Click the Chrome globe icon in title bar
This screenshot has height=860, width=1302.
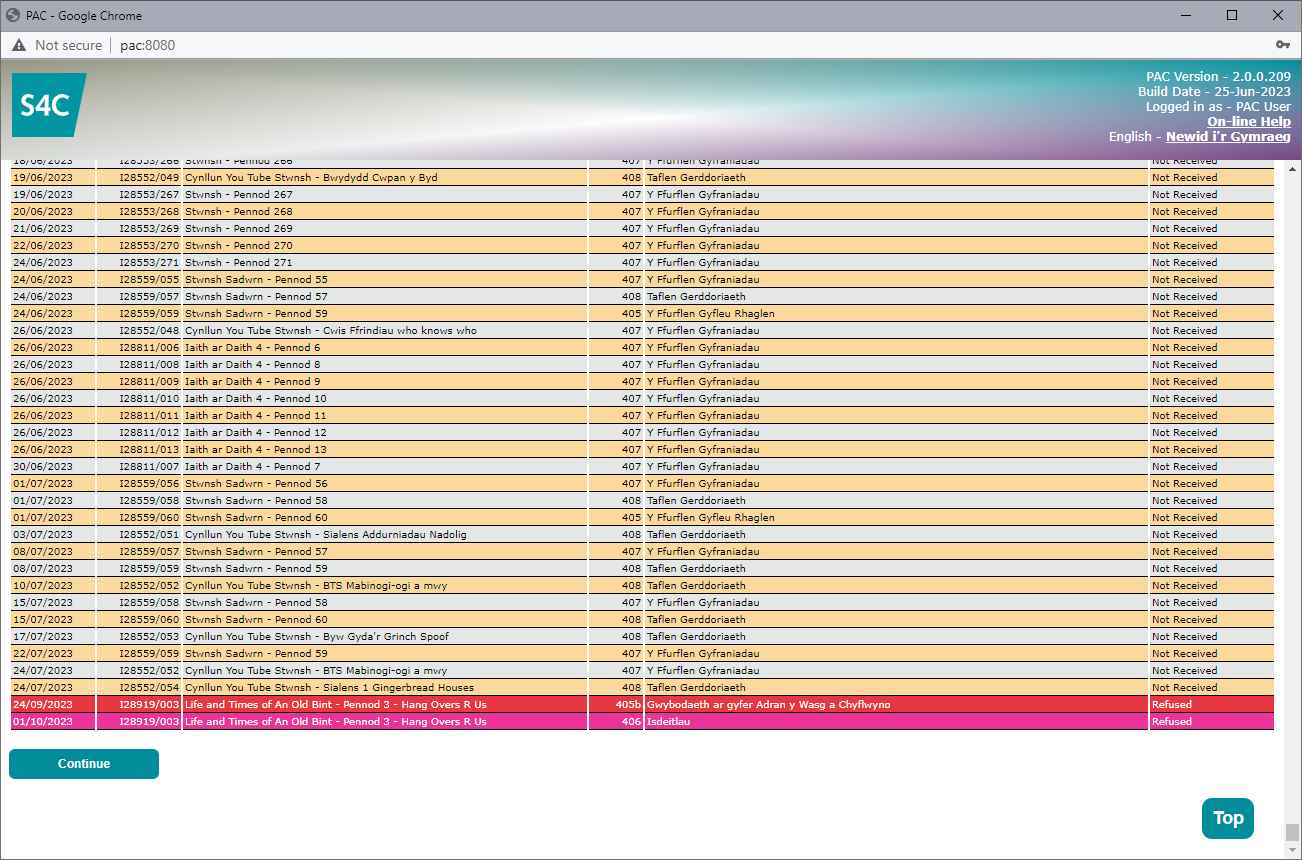point(12,15)
